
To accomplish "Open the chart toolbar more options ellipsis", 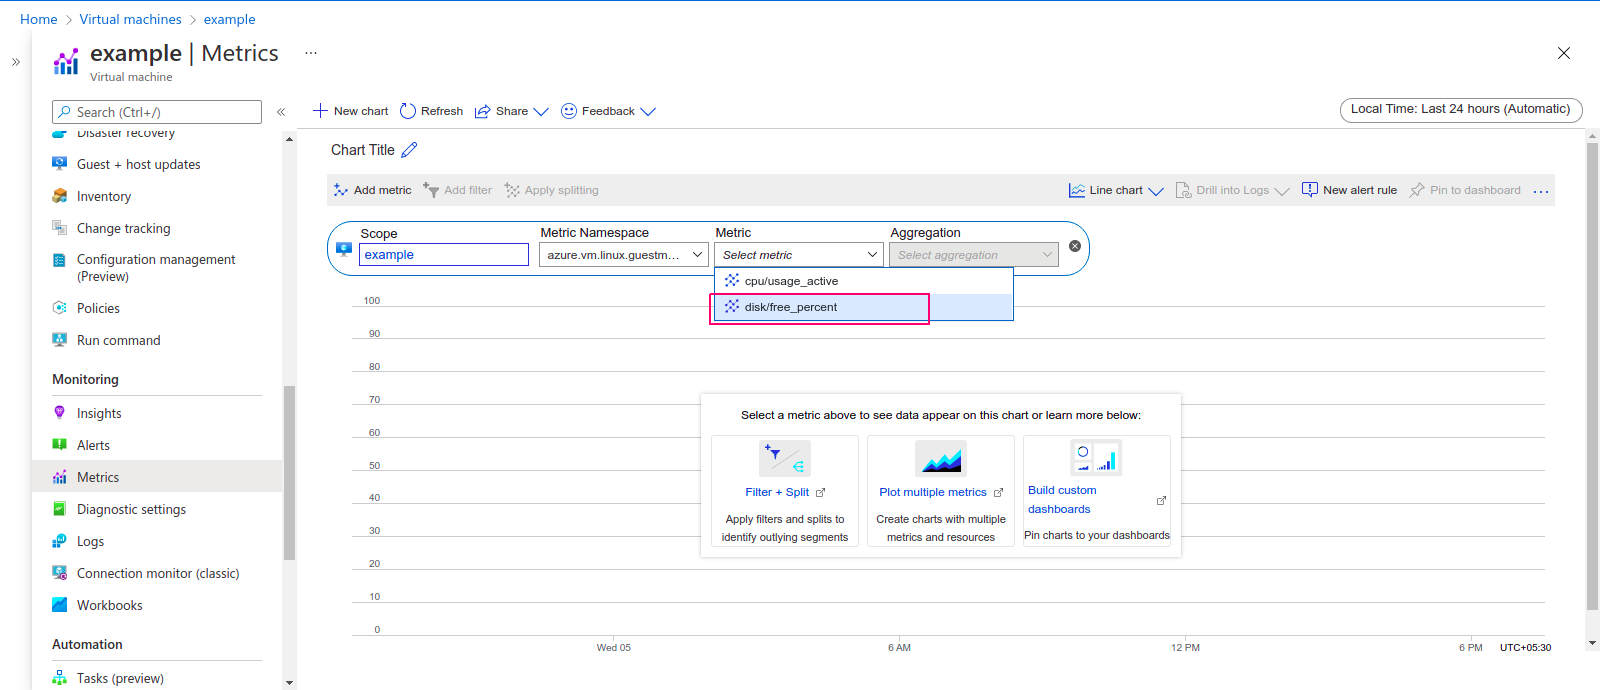I will point(1541,191).
